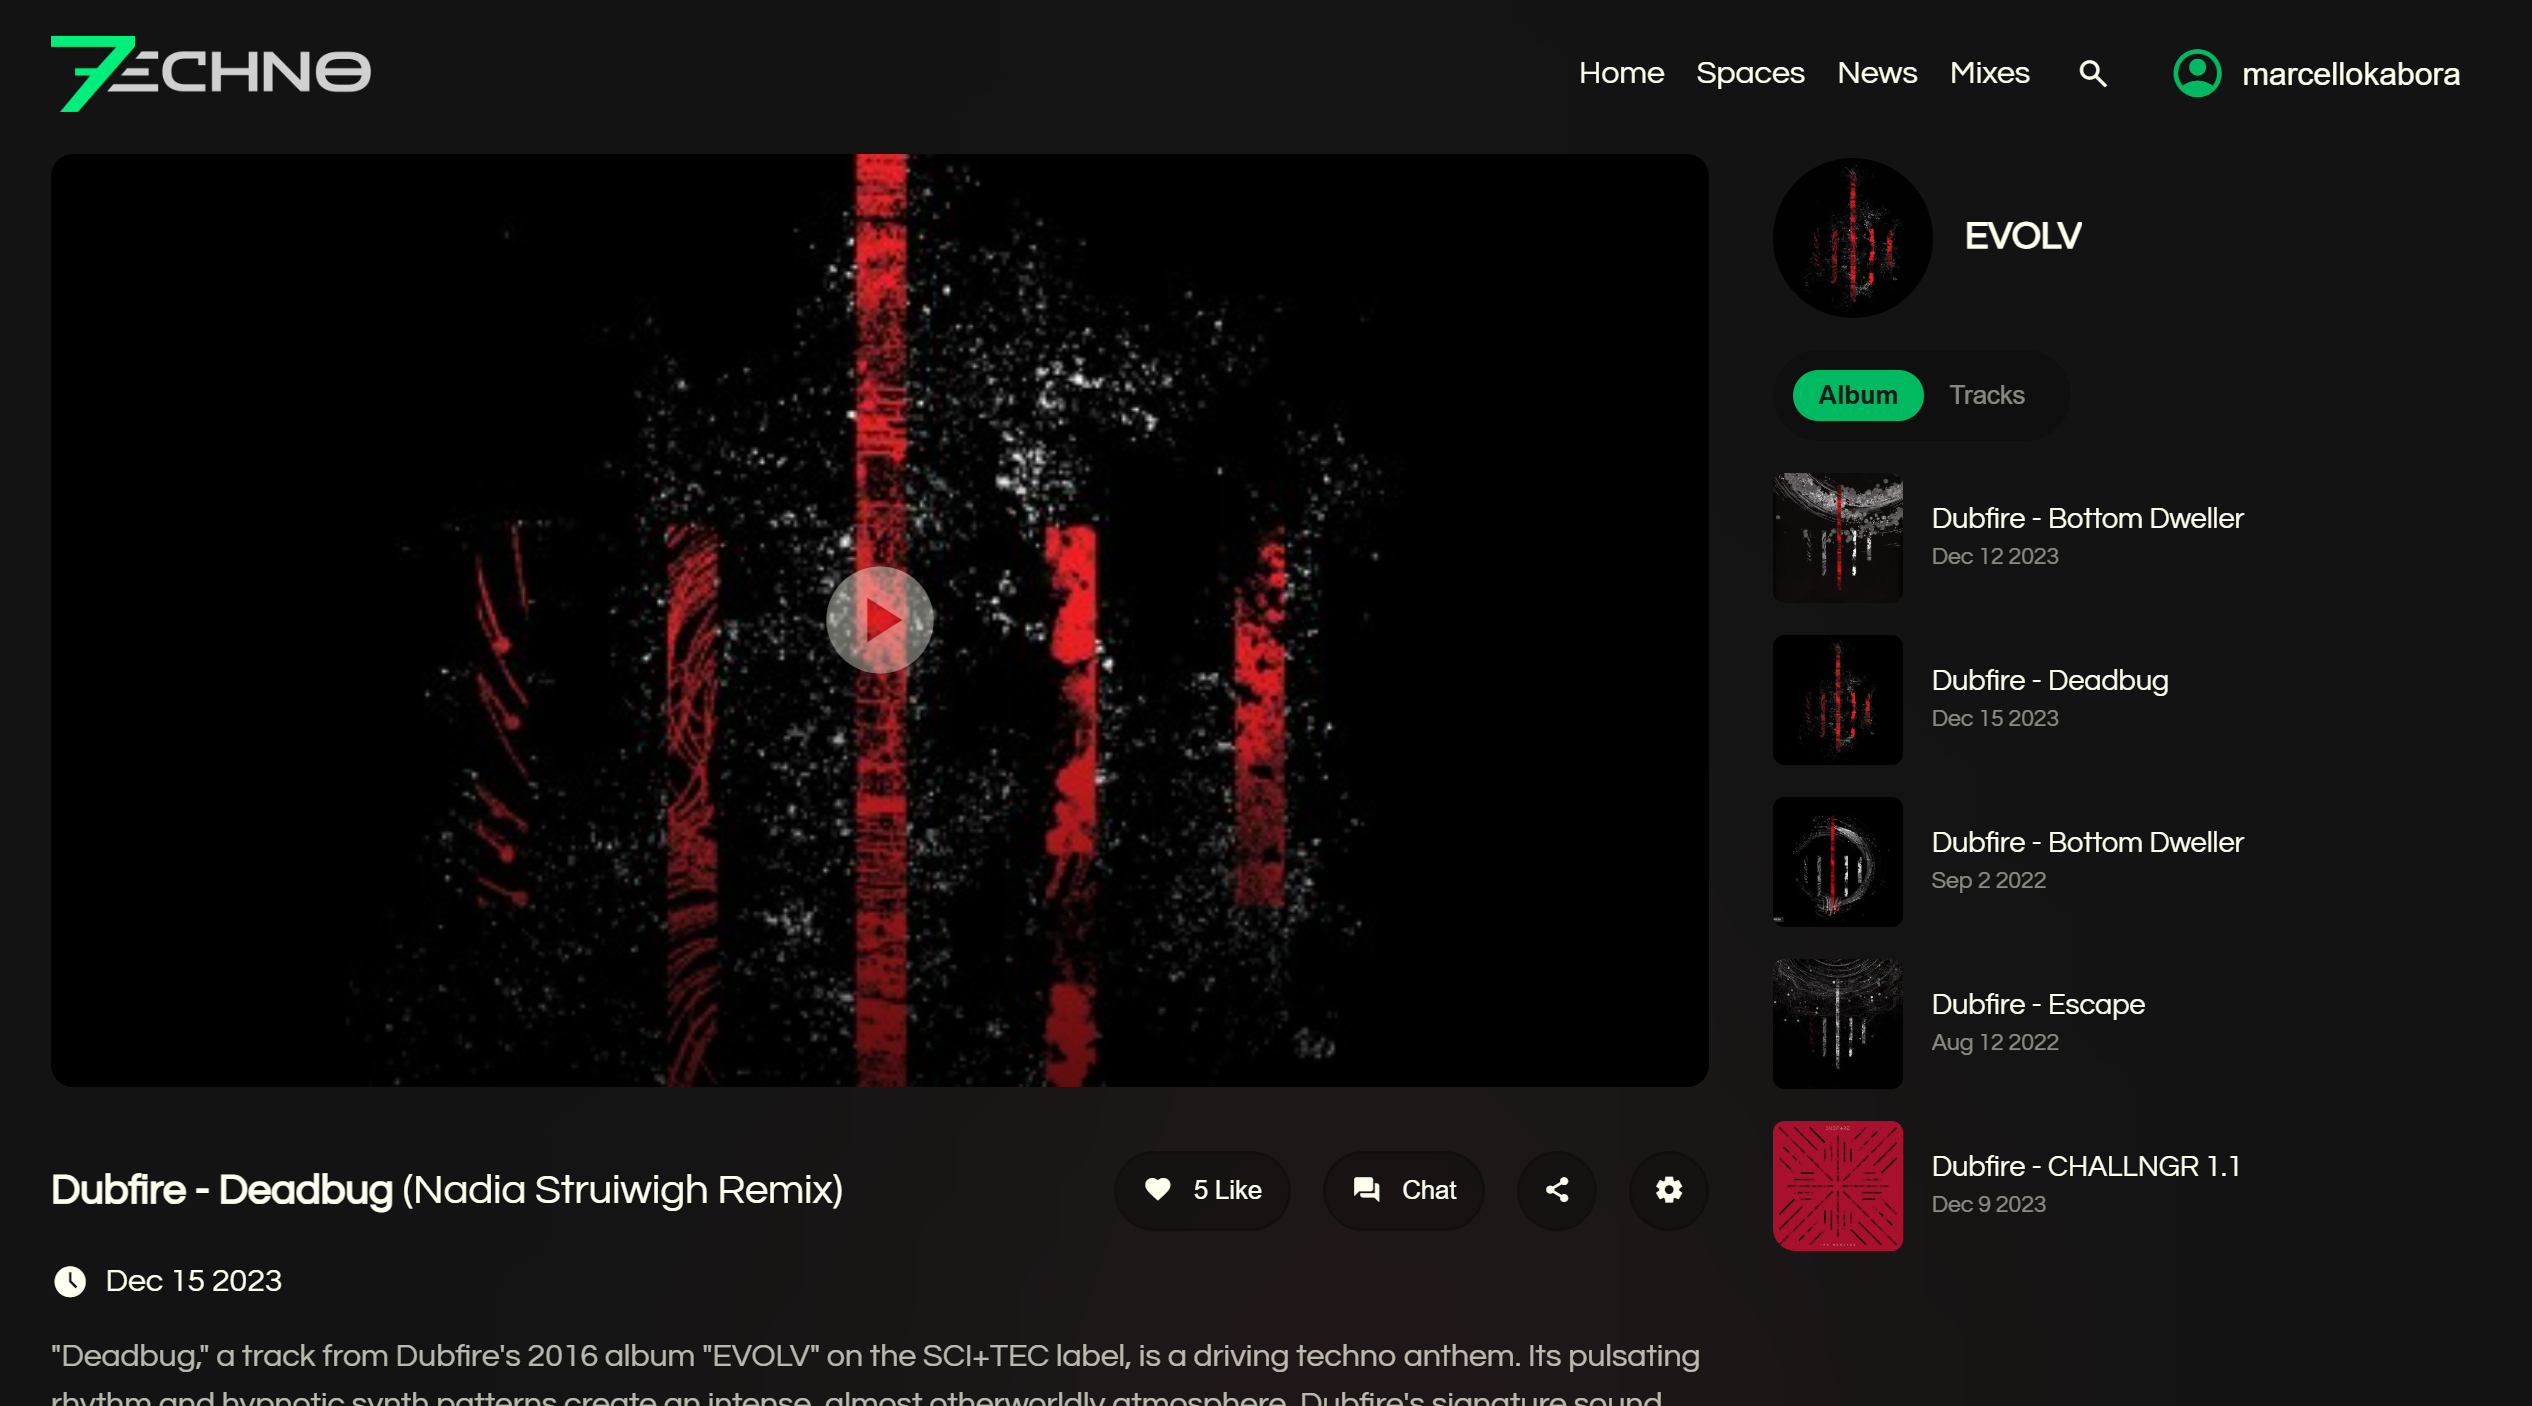Click title Dubfire - Bottom Dweller dated Dec 12 2023

click(2087, 518)
